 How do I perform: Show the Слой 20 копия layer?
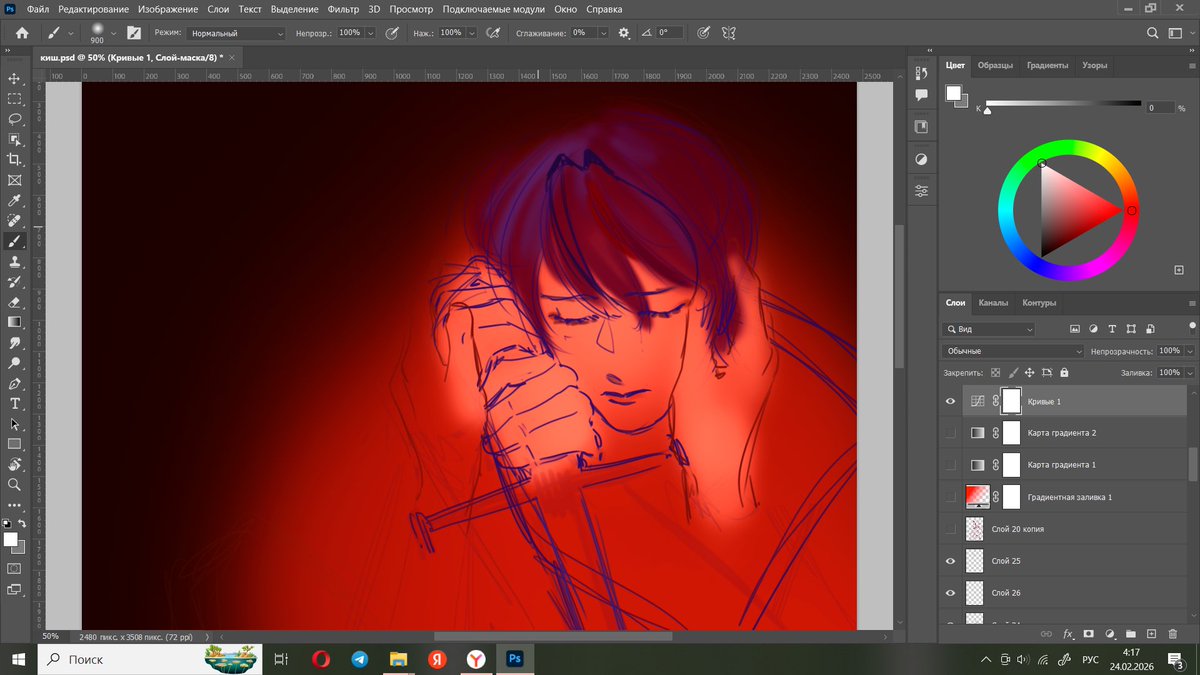coord(951,529)
